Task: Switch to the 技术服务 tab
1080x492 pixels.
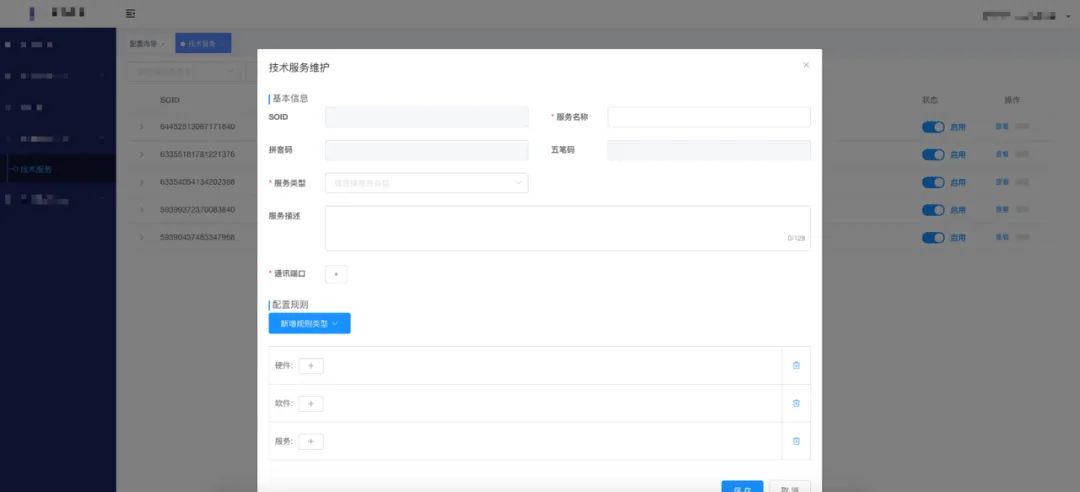Action: (203, 43)
